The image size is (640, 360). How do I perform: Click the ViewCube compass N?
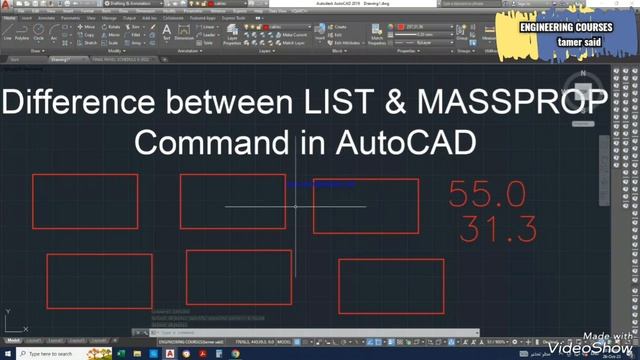583,73
